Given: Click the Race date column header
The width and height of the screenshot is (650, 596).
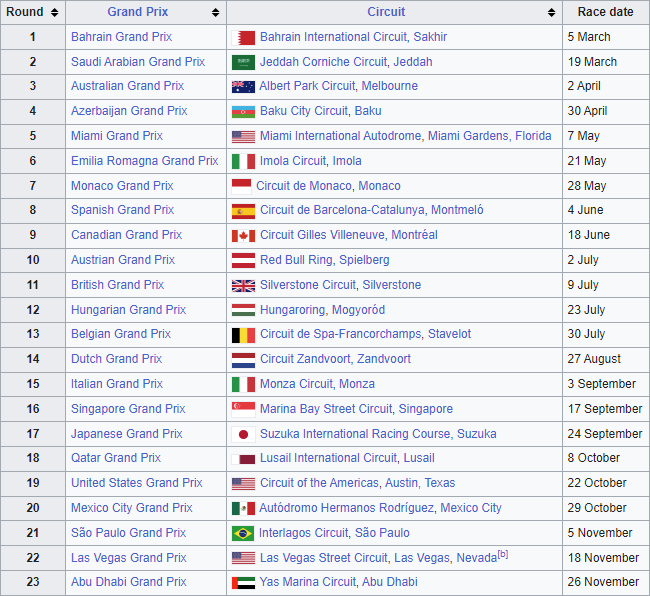Looking at the screenshot, I should point(605,13).
